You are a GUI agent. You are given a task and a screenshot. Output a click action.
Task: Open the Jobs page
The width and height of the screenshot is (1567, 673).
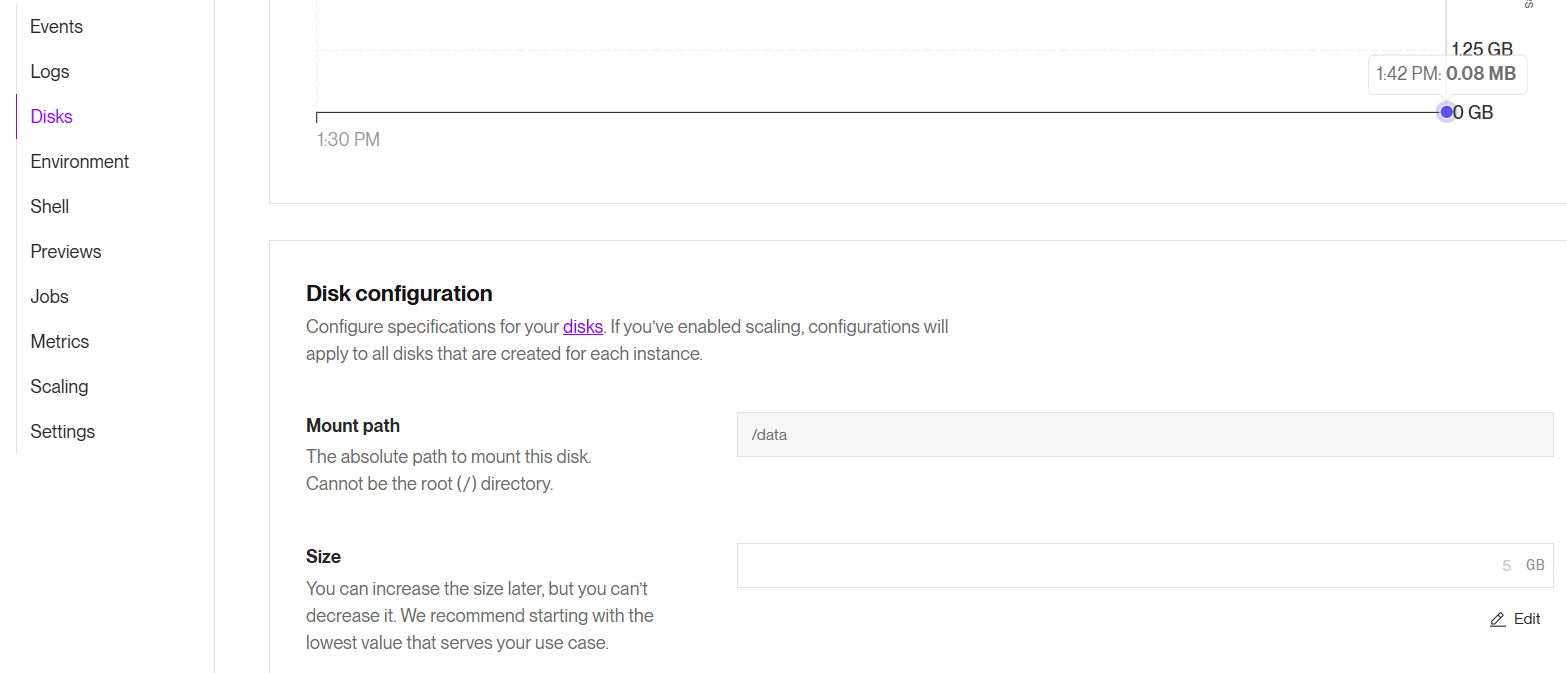pos(49,296)
